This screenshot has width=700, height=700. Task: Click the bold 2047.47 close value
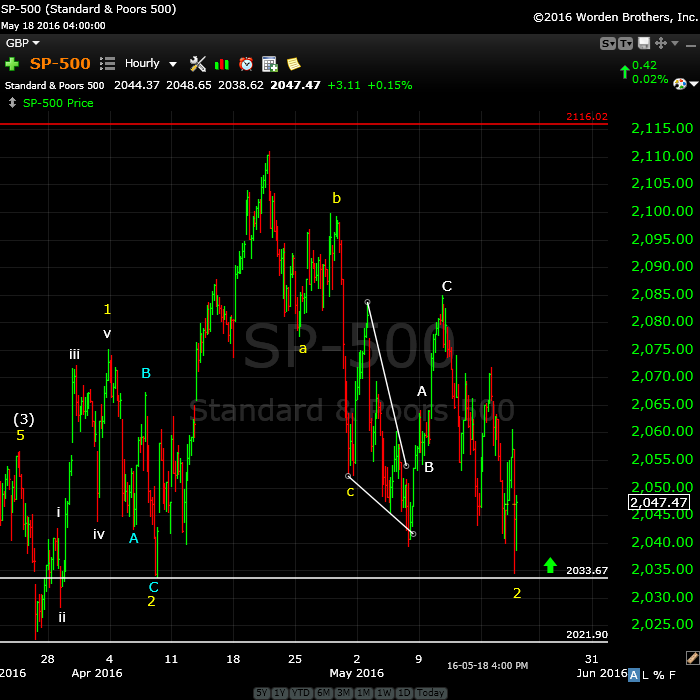point(295,85)
